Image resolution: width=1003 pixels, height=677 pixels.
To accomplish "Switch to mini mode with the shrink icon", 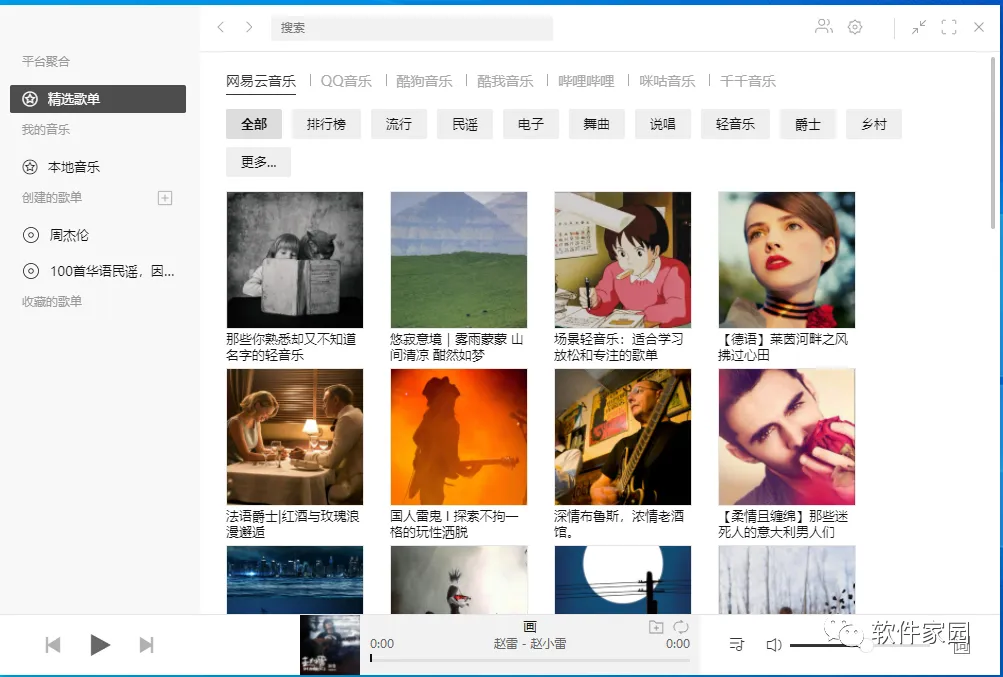I will (x=919, y=27).
